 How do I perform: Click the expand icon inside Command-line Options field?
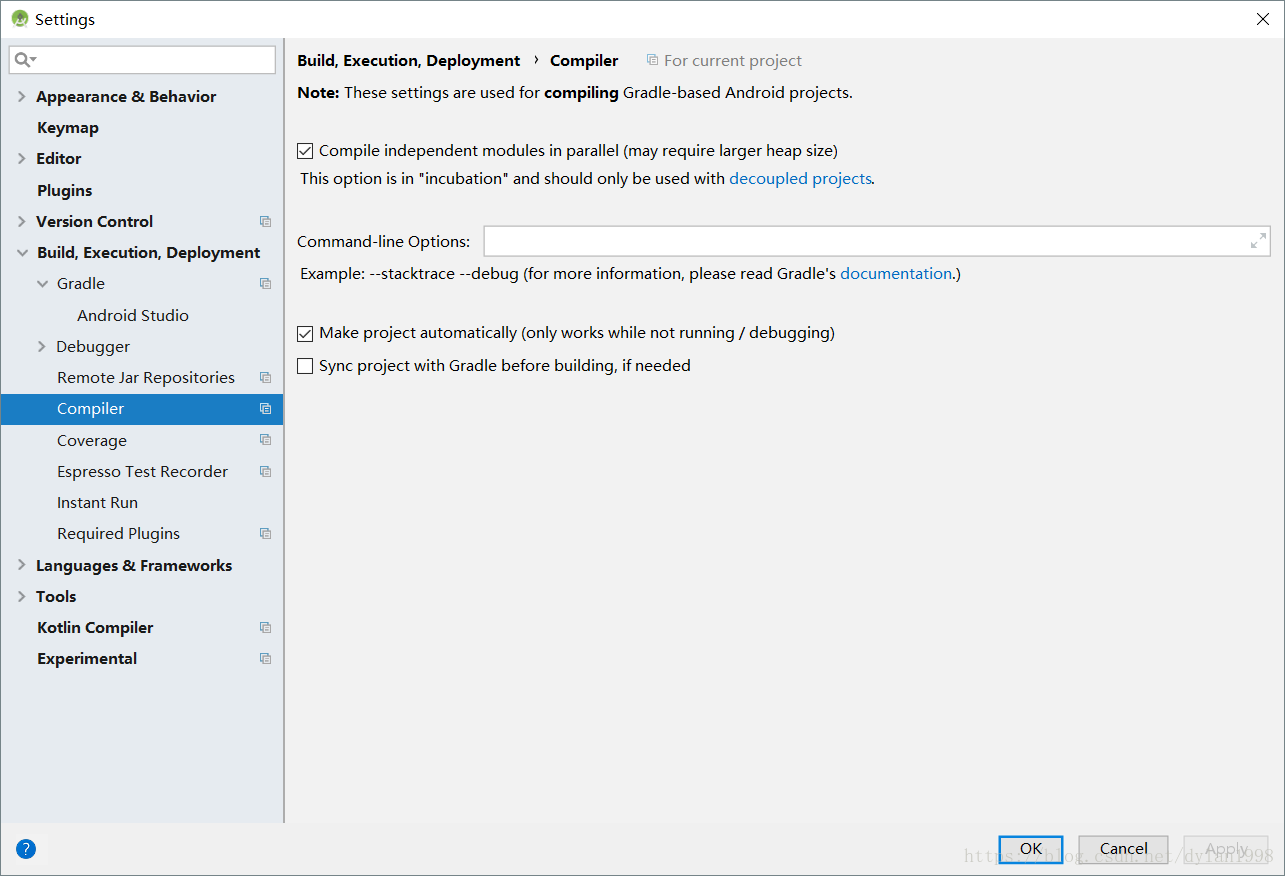click(x=1257, y=240)
